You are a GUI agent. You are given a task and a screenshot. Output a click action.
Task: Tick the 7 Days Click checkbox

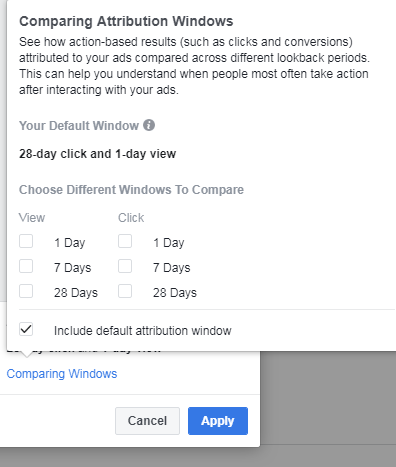125,266
